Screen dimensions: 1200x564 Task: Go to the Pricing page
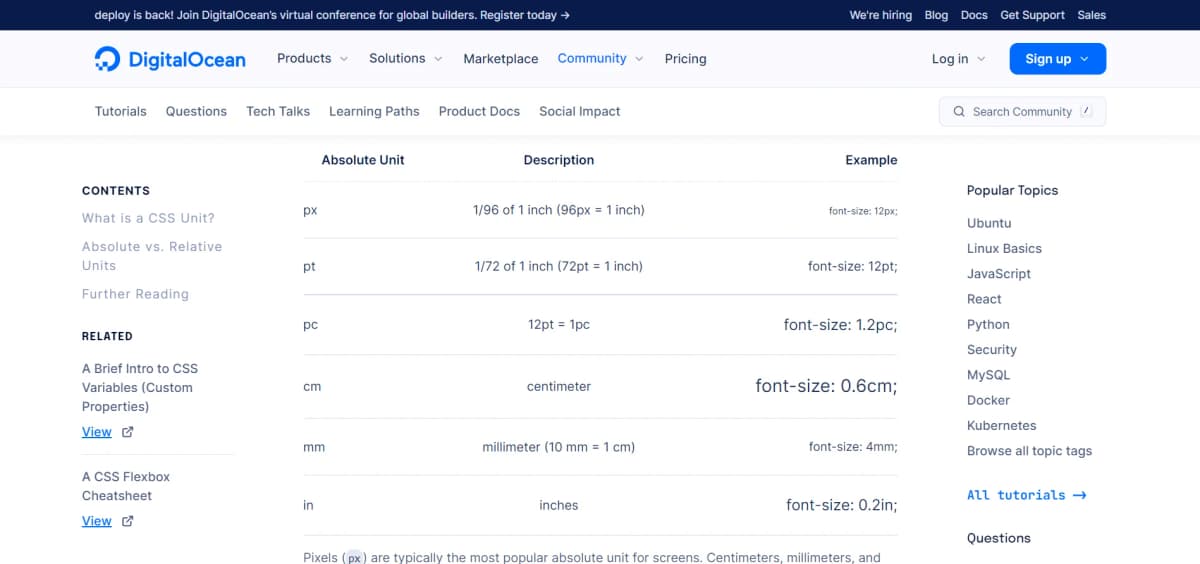(685, 59)
